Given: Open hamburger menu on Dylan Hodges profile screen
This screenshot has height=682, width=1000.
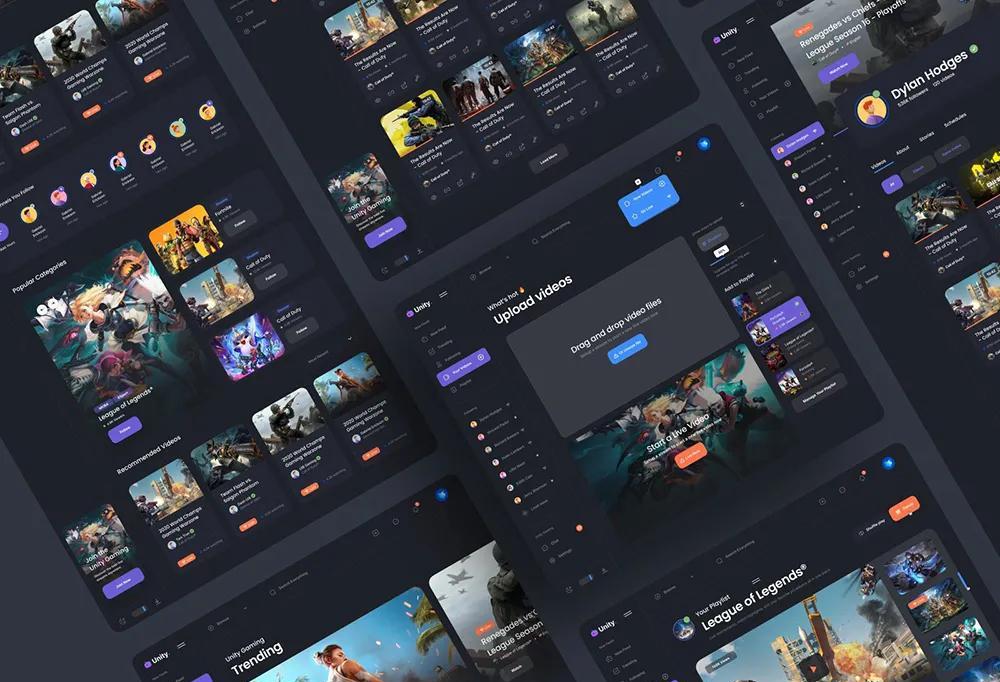Looking at the screenshot, I should 750,20.
